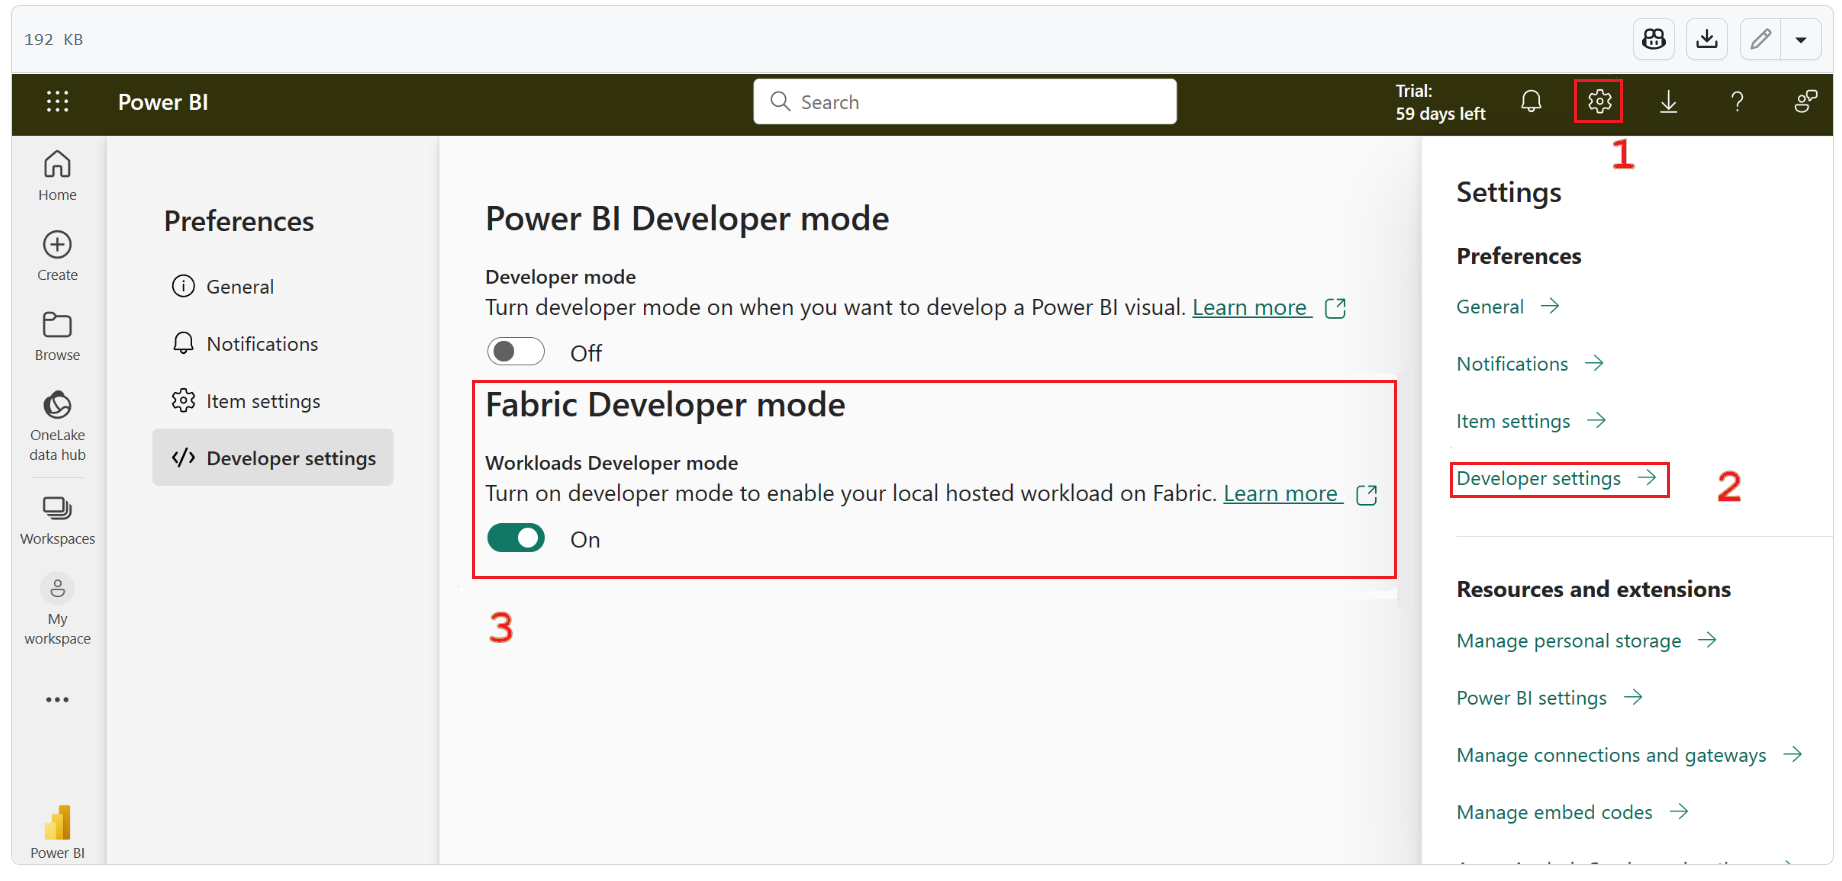Click into the Search box
Viewport: 1842px width, 881px height.
click(965, 101)
